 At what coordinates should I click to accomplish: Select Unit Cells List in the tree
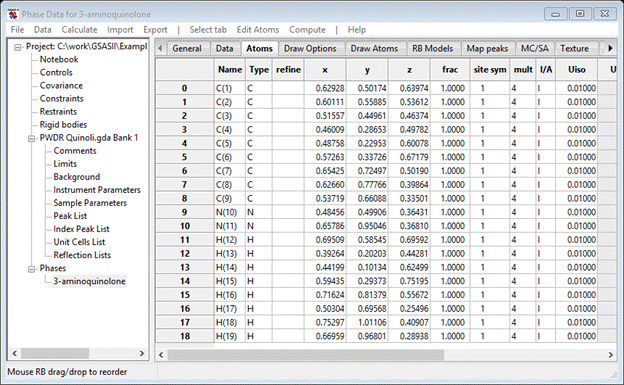click(x=79, y=242)
